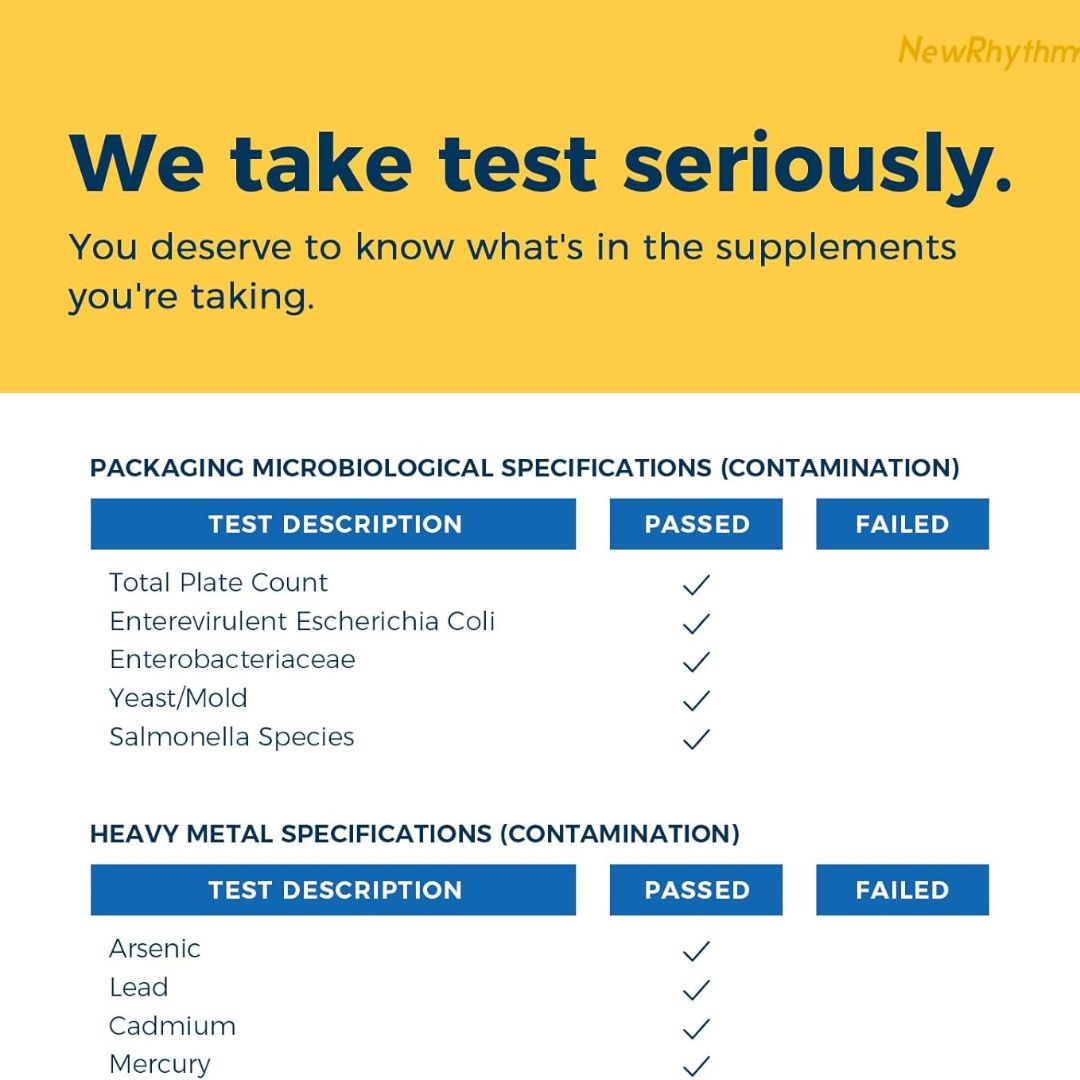Click the microbiological Test Description header

coord(334,524)
